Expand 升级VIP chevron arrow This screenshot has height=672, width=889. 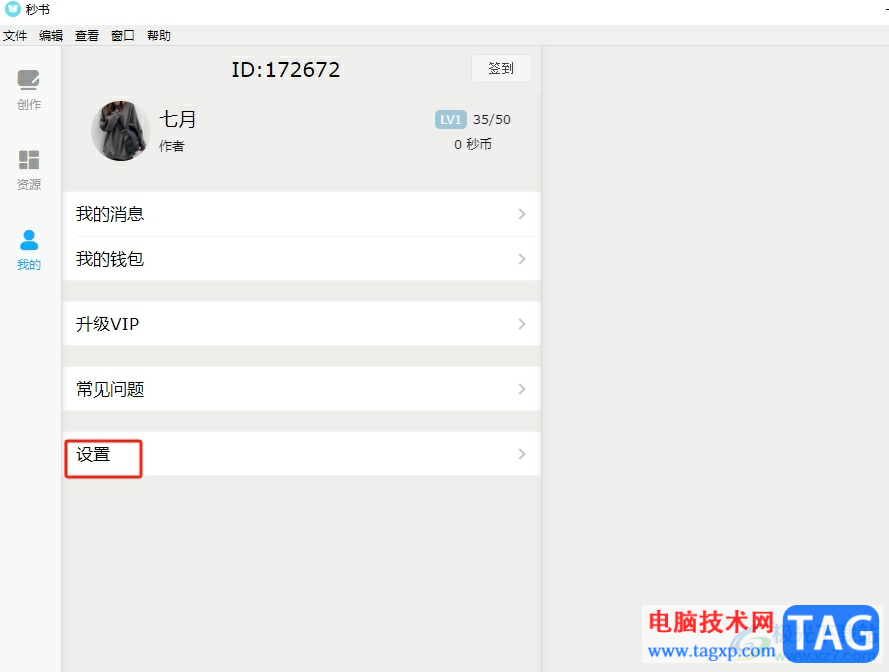(522, 324)
